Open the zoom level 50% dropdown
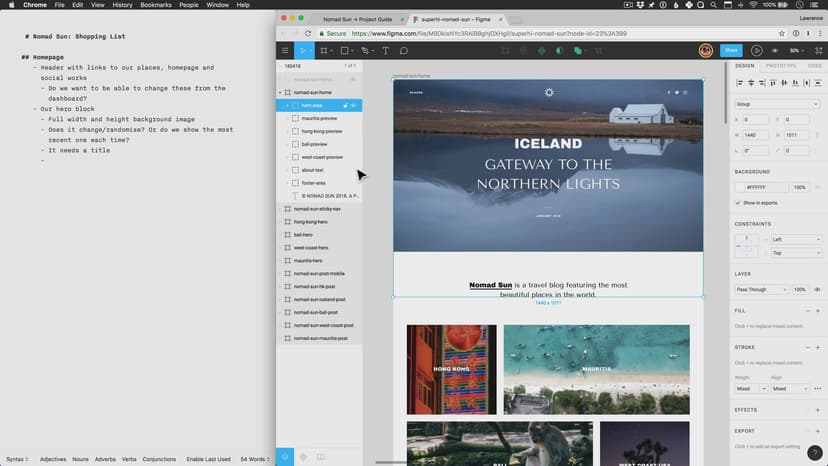The height and width of the screenshot is (466, 828). coord(797,50)
